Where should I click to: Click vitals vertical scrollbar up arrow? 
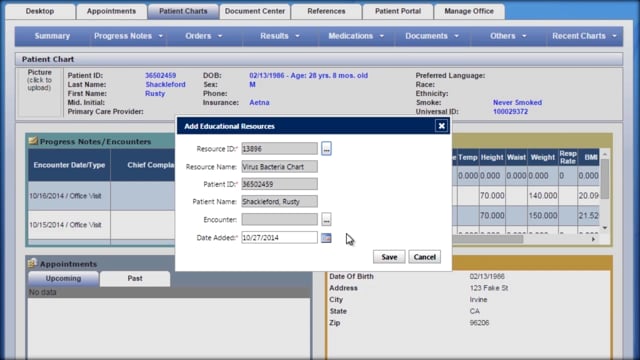pos(605,154)
